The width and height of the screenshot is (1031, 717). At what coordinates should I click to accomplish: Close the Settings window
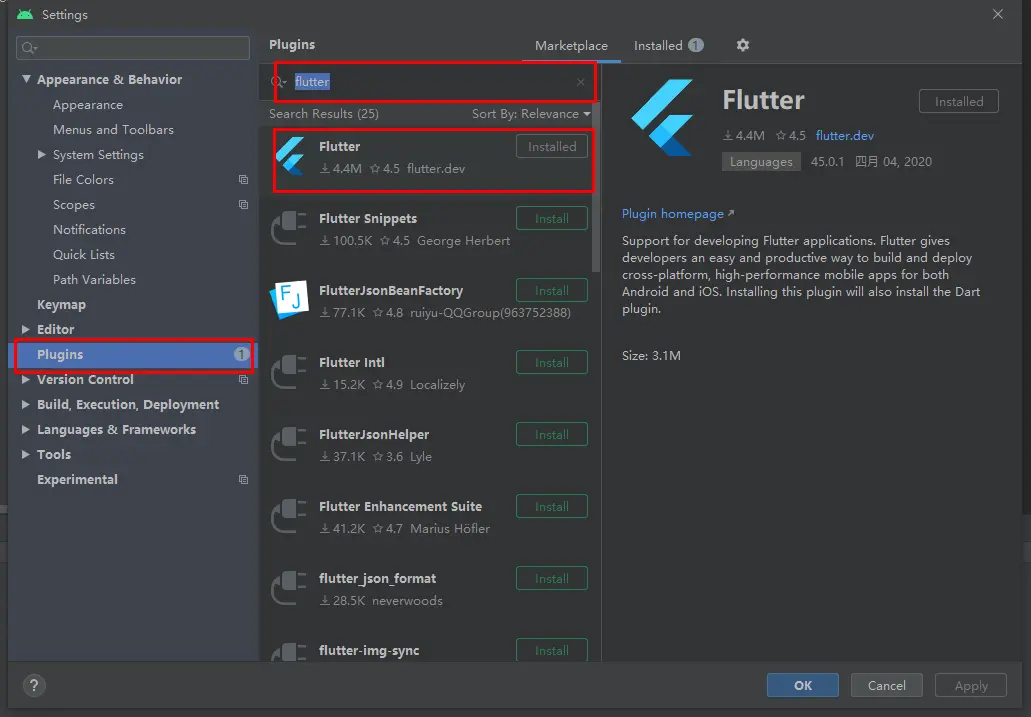[997, 14]
